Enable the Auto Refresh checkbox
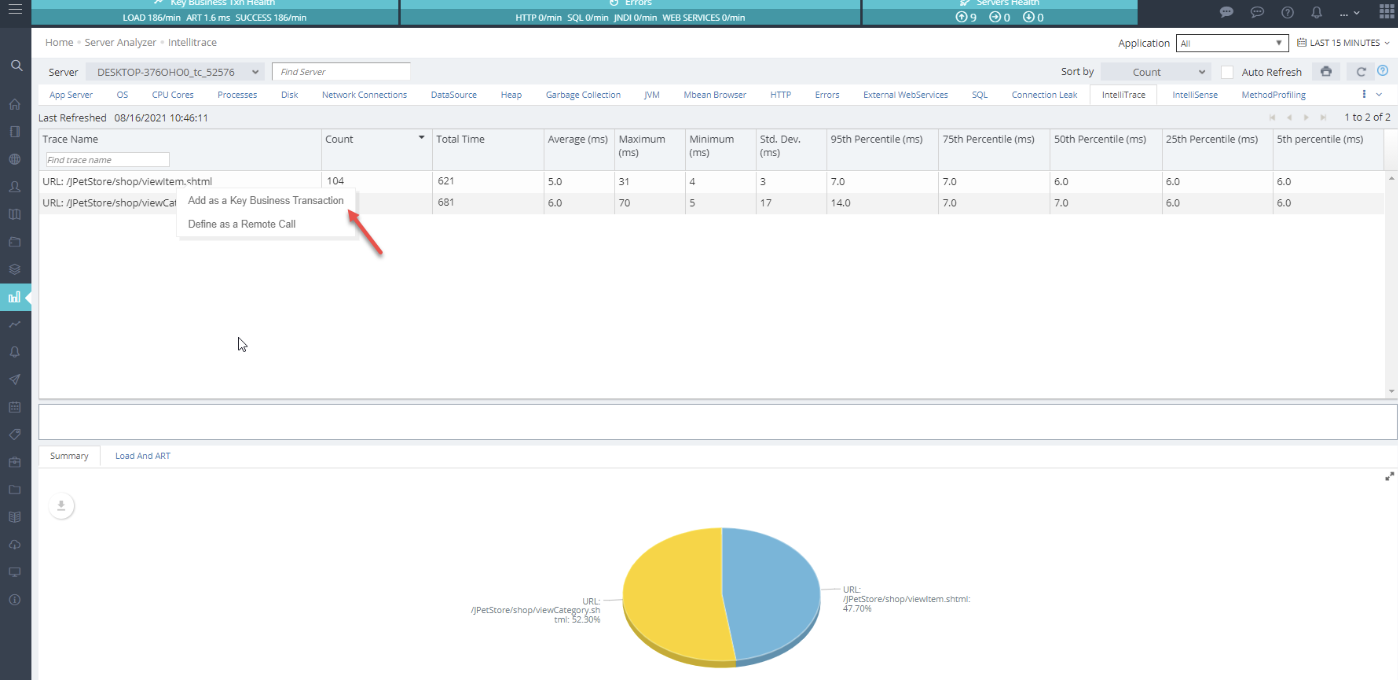 1227,72
